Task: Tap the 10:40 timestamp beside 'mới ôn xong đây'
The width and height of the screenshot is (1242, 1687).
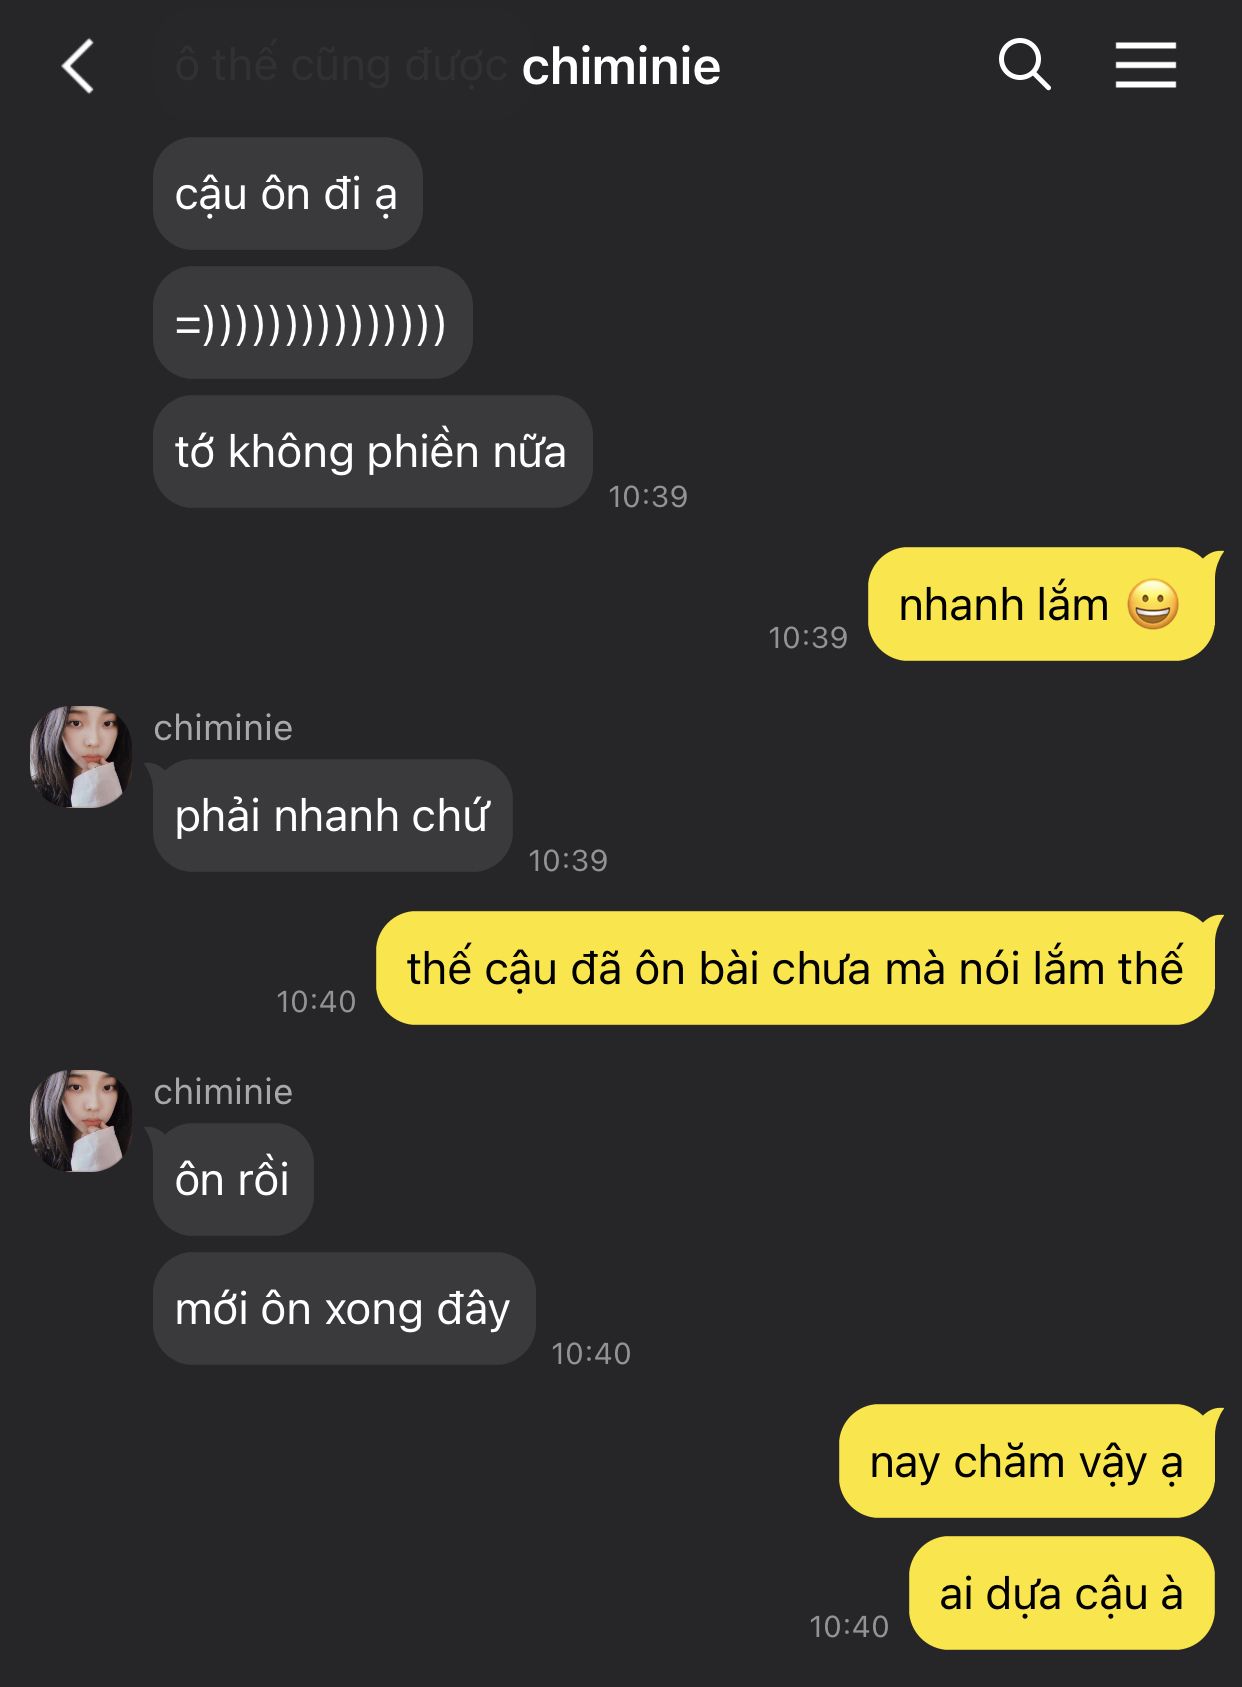Action: (591, 1354)
